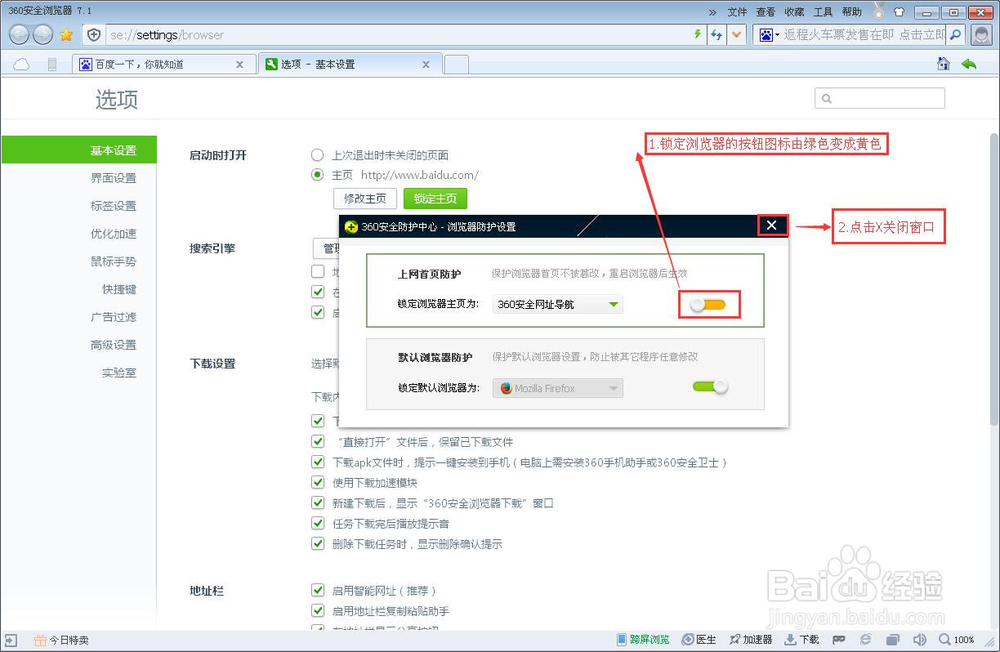Switch to the '选项 - 基本设置' tab

tap(348, 64)
